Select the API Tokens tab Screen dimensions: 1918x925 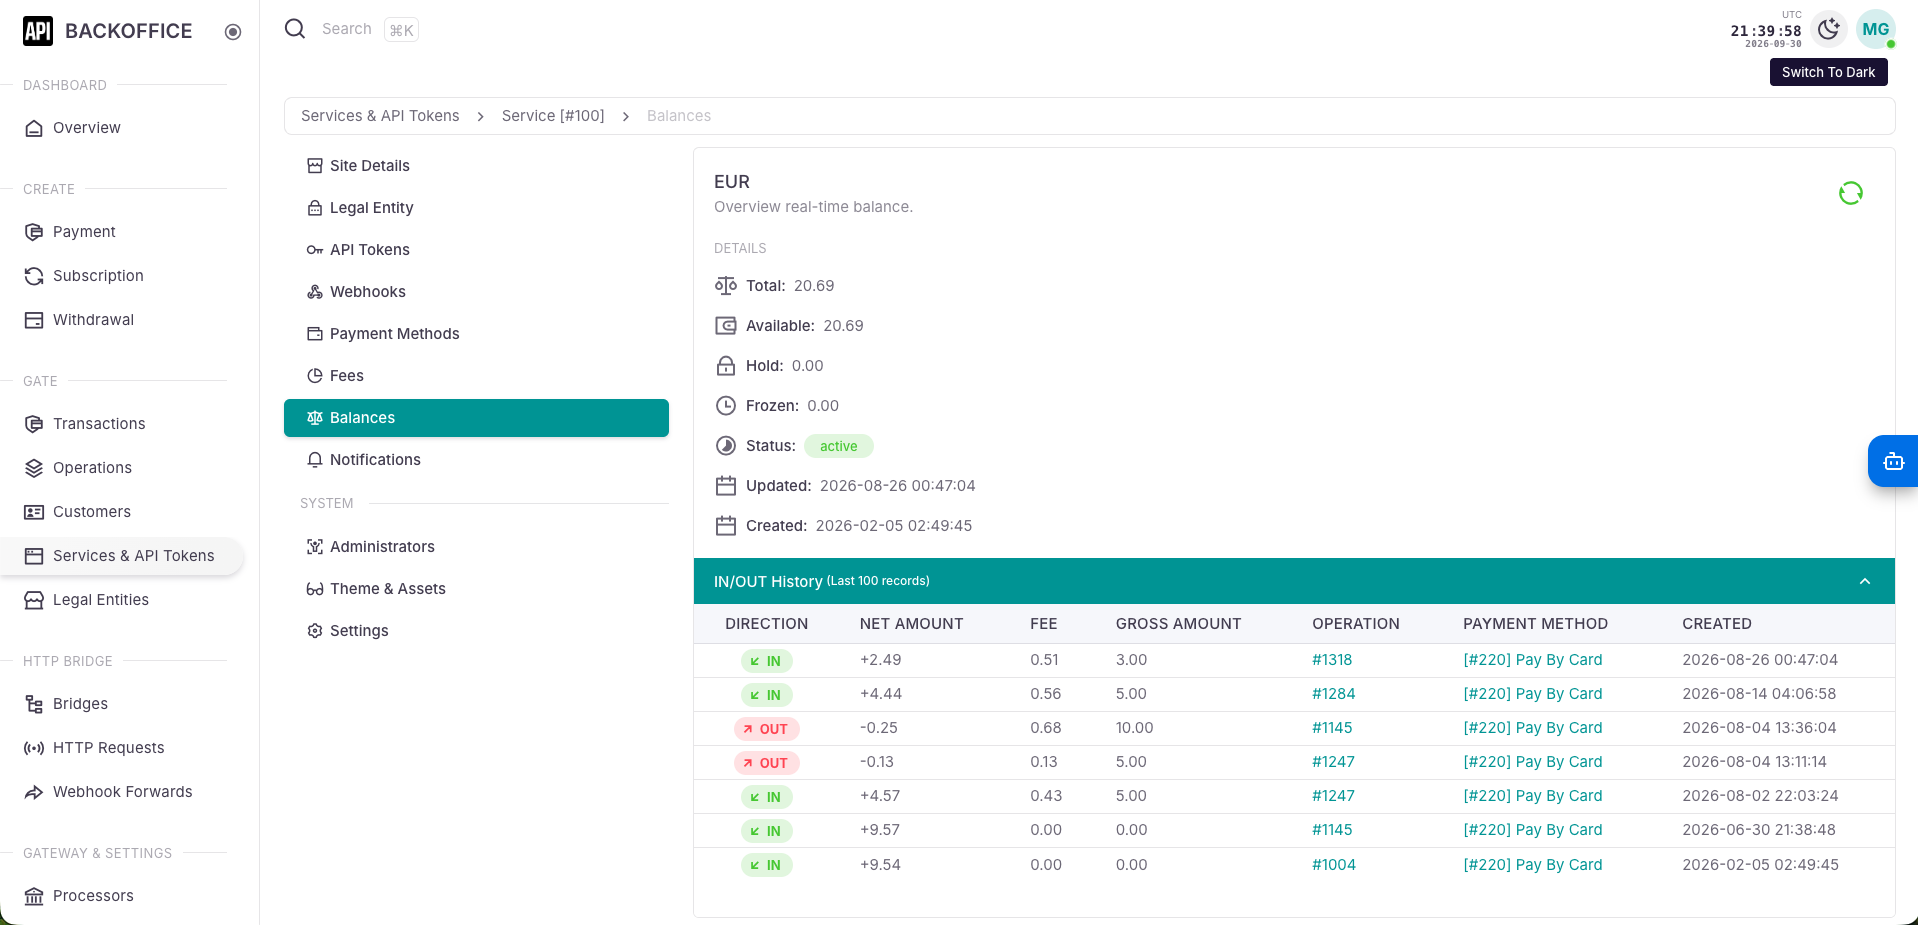click(x=476, y=250)
